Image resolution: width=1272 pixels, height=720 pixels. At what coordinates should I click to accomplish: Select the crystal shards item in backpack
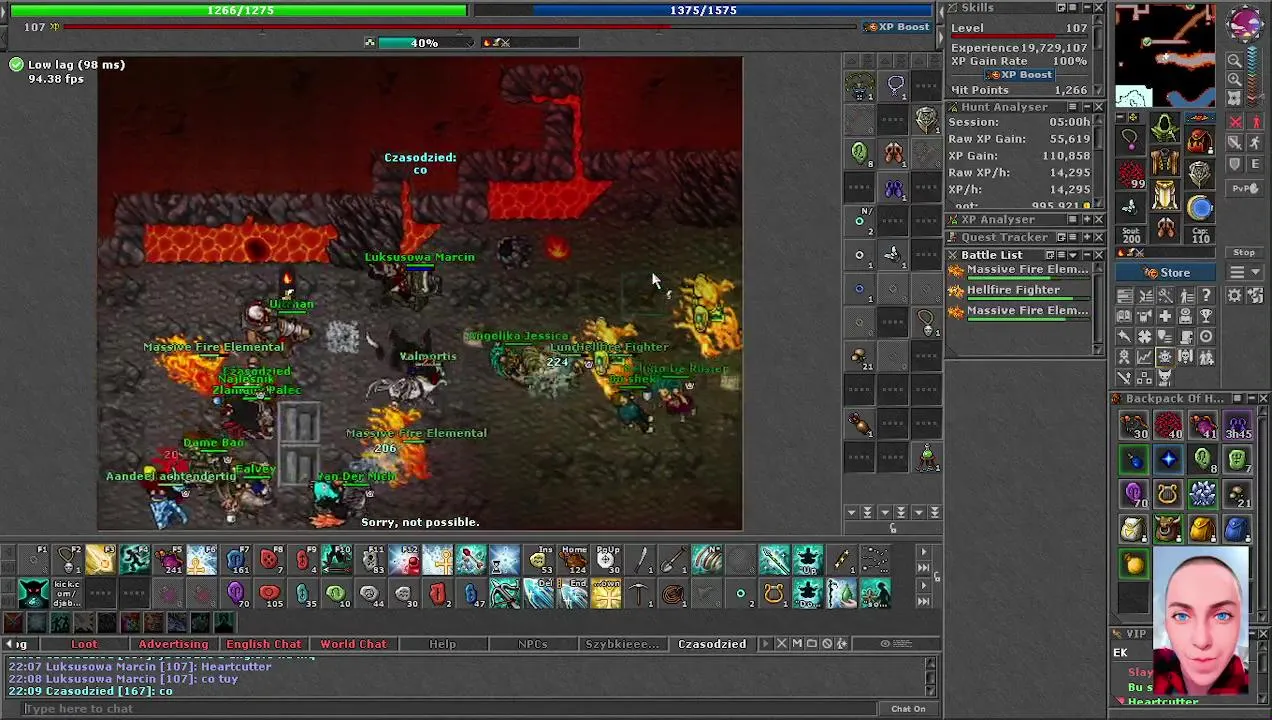[x=1203, y=494]
